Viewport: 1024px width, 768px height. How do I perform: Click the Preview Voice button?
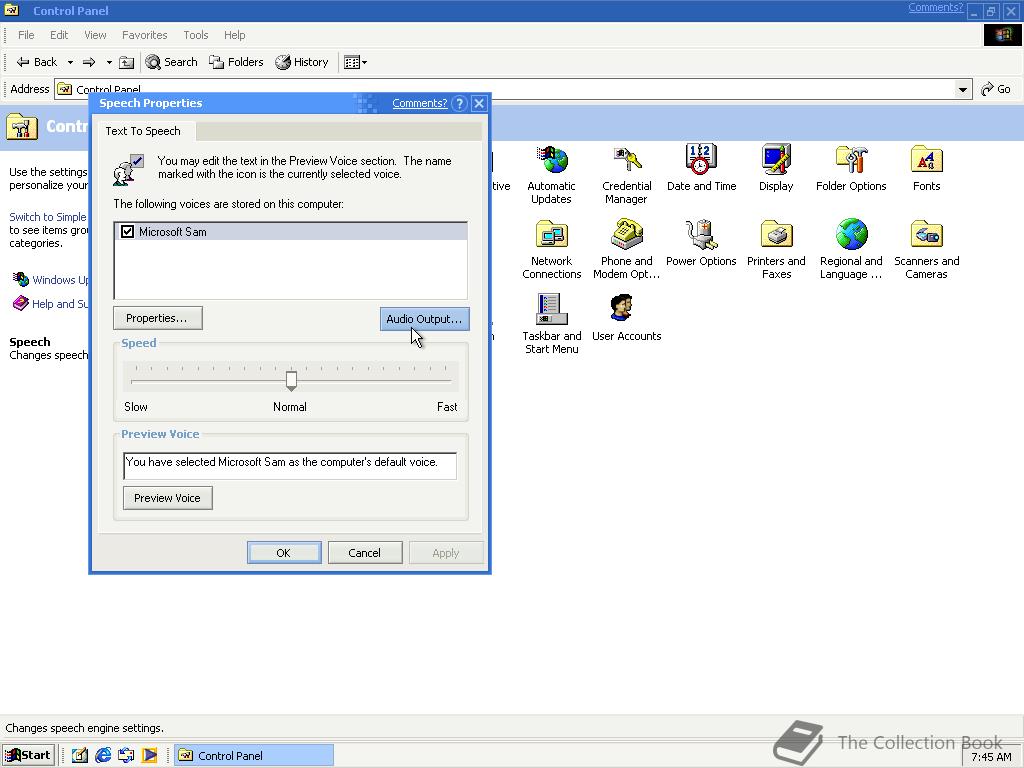click(167, 498)
